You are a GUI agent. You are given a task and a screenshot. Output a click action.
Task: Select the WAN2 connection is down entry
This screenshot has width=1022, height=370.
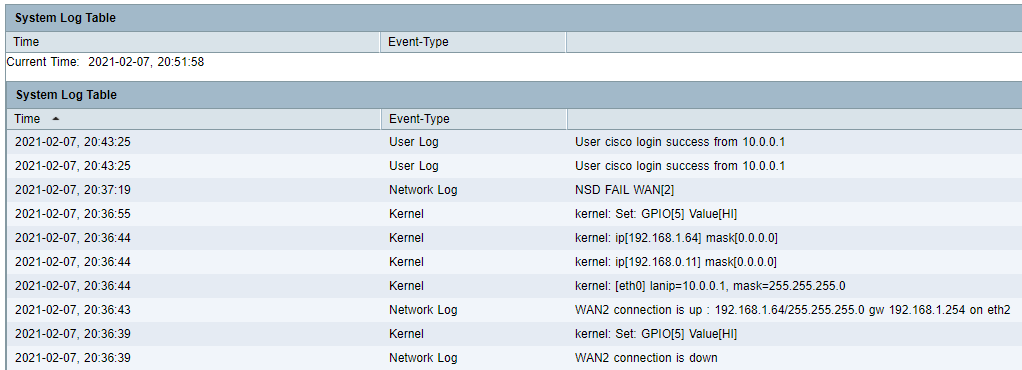point(646,358)
